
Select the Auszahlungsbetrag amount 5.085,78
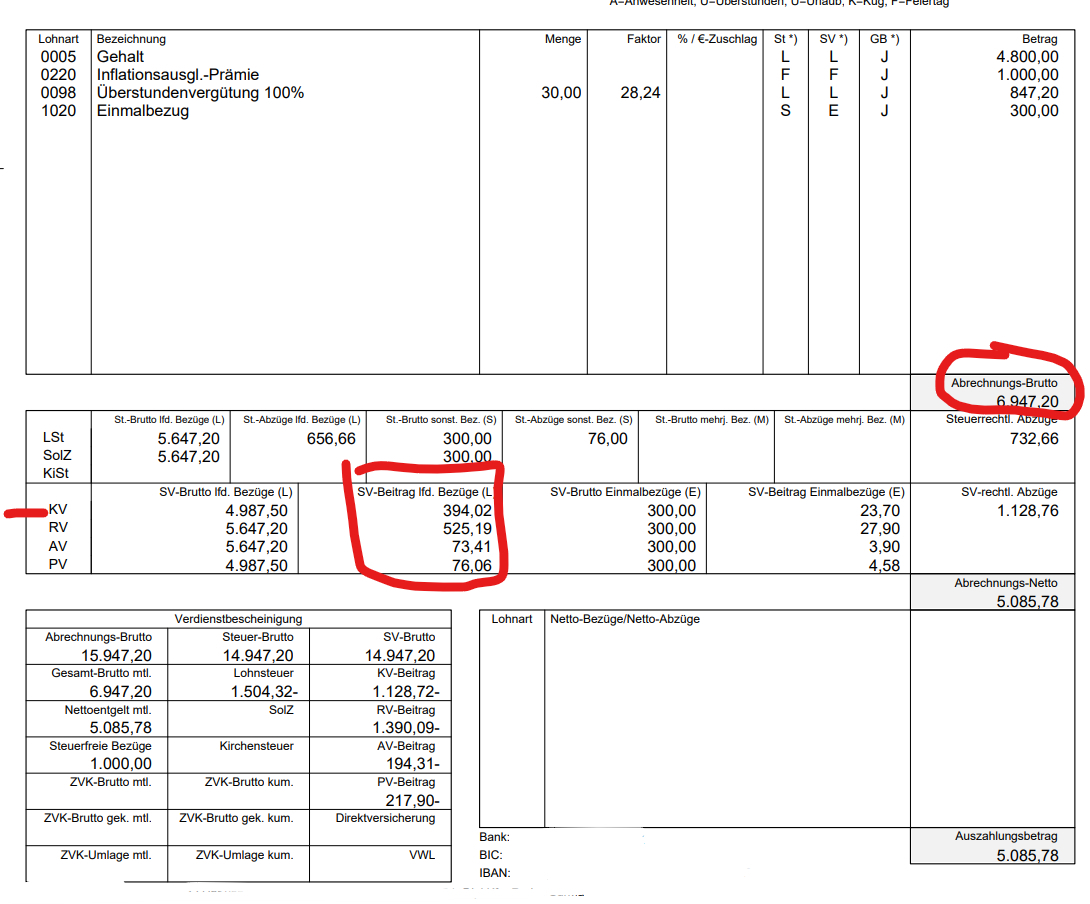tap(1027, 855)
